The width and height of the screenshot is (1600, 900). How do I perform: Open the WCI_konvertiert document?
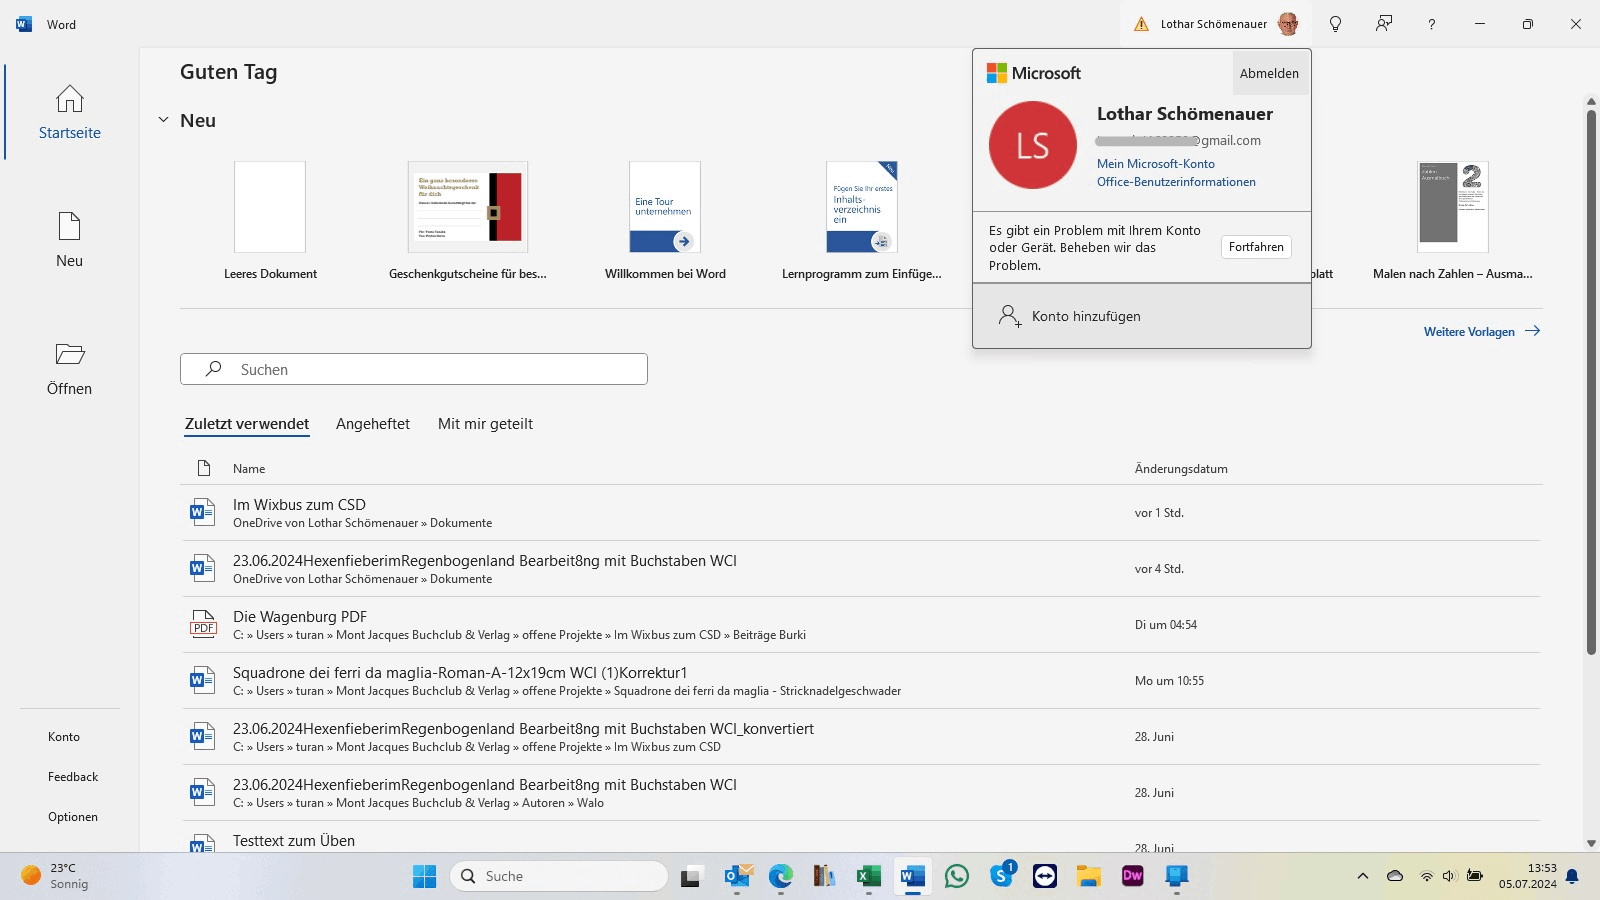(x=861, y=737)
